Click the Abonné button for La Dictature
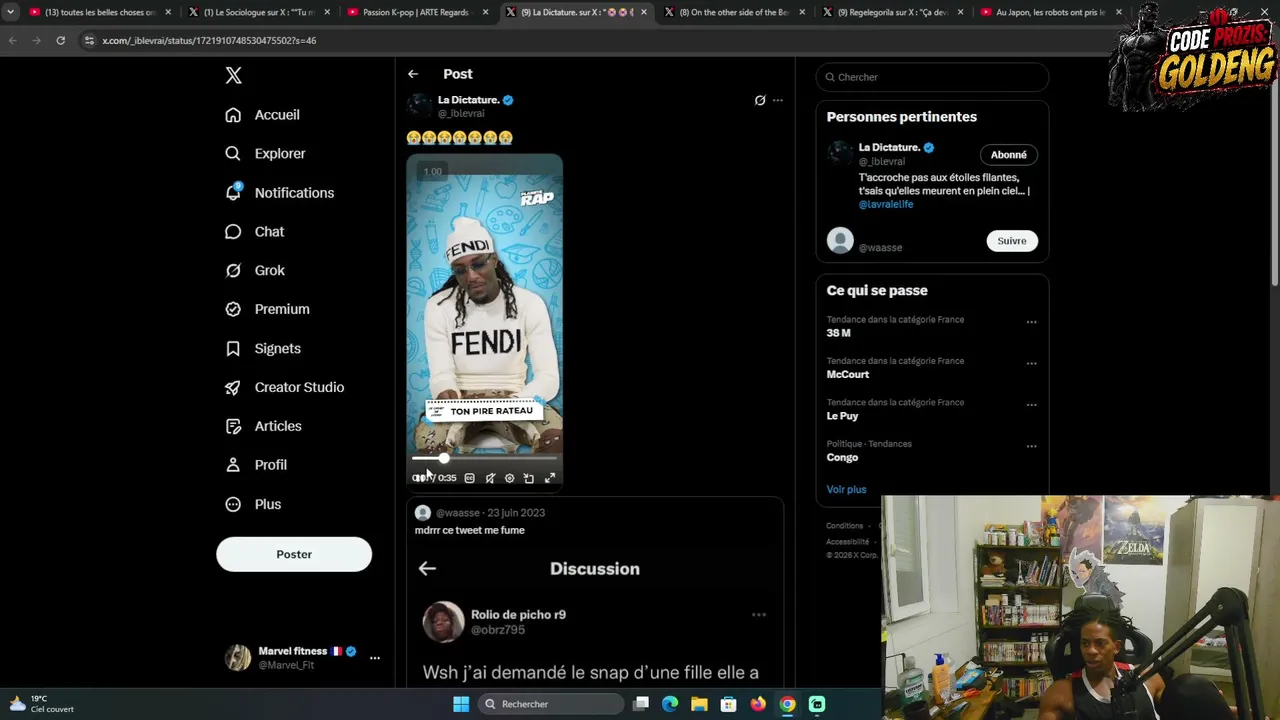Viewport: 1280px width, 720px height. point(1008,155)
